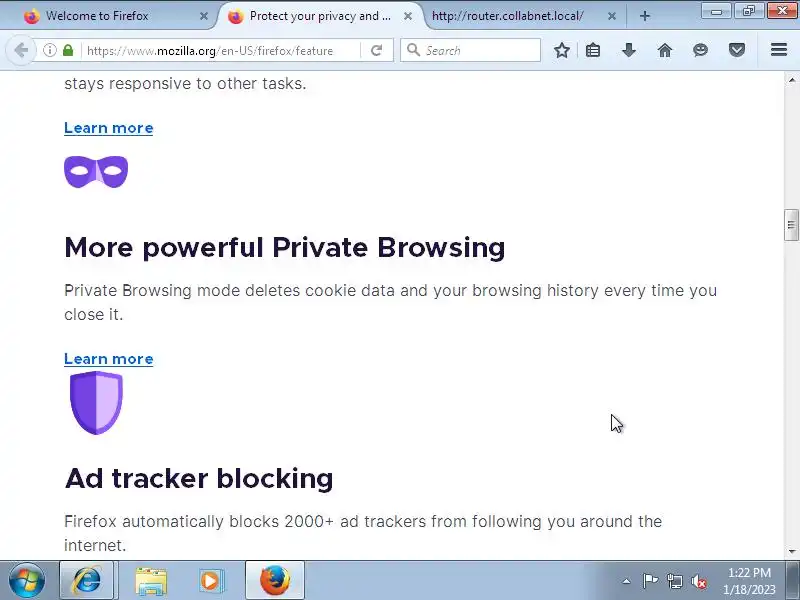Bookmark this page with the star icon
Viewport: 800px width, 600px height.
click(562, 51)
